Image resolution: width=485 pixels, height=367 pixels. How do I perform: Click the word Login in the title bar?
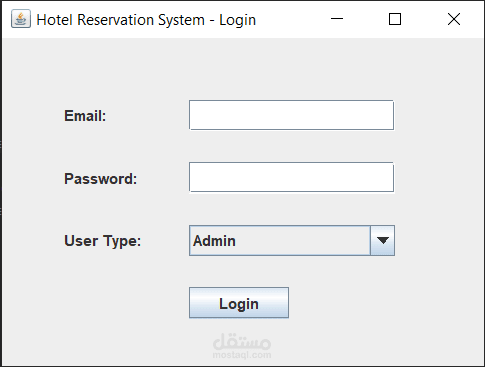click(x=237, y=20)
